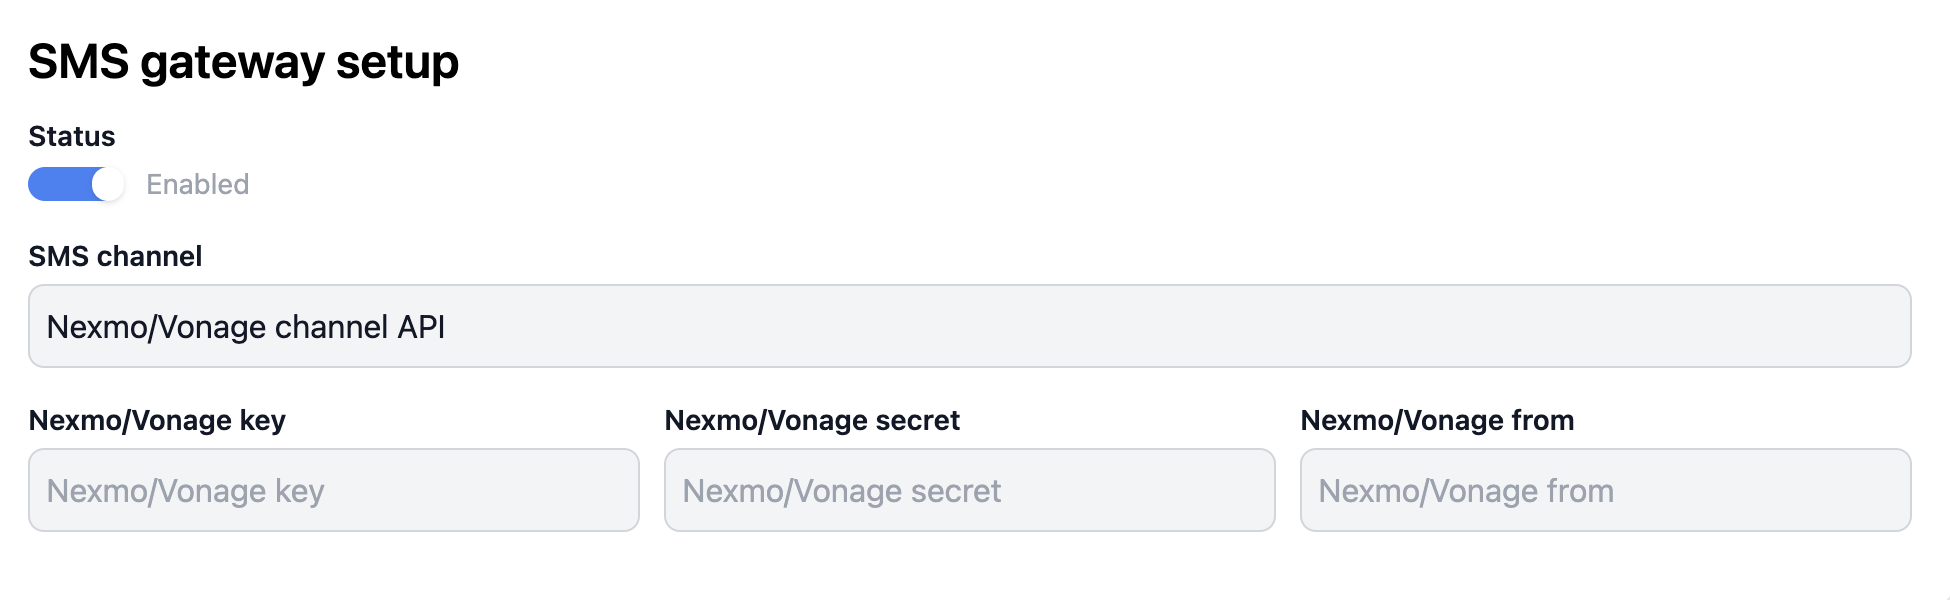Click the "Status" field label

(x=72, y=136)
